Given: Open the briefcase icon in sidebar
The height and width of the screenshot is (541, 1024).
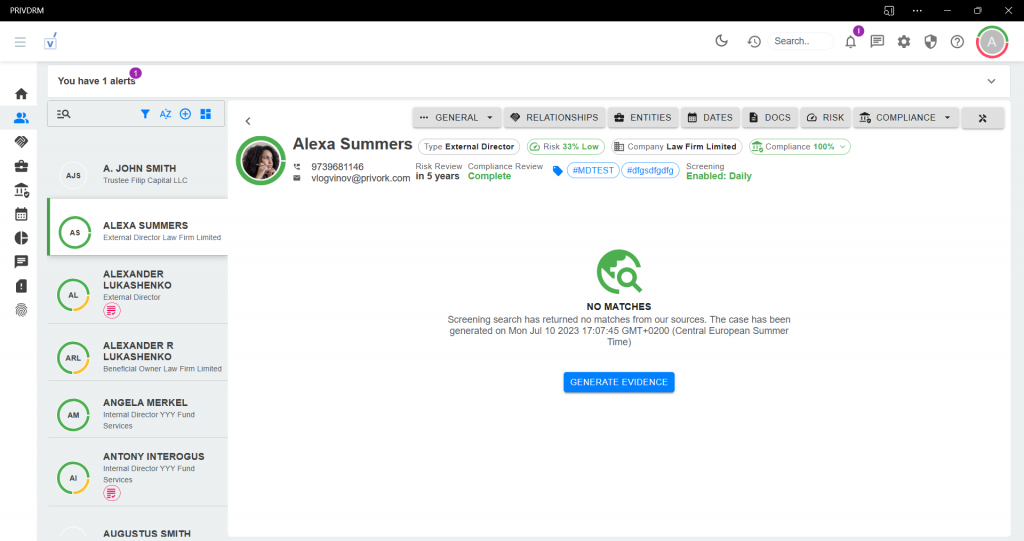Looking at the screenshot, I should (x=21, y=166).
